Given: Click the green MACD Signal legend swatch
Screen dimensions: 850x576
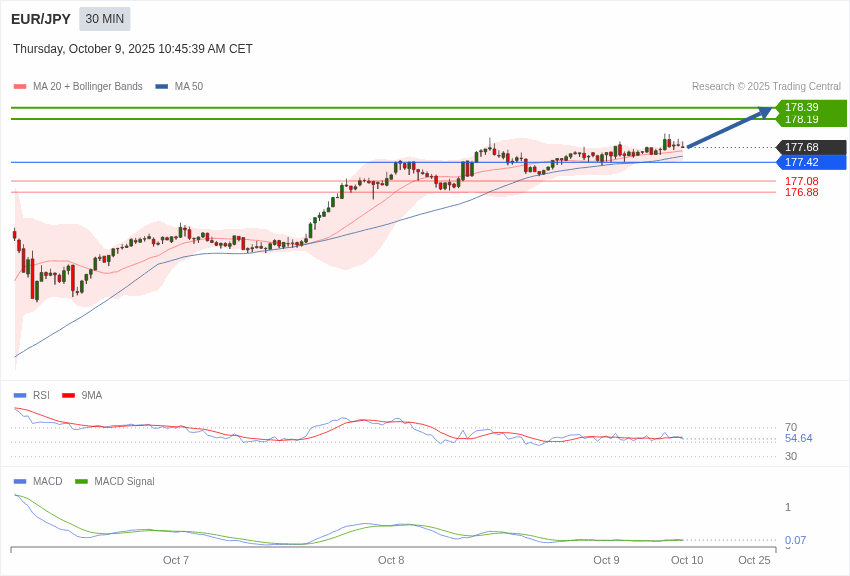Looking at the screenshot, I should [82, 481].
